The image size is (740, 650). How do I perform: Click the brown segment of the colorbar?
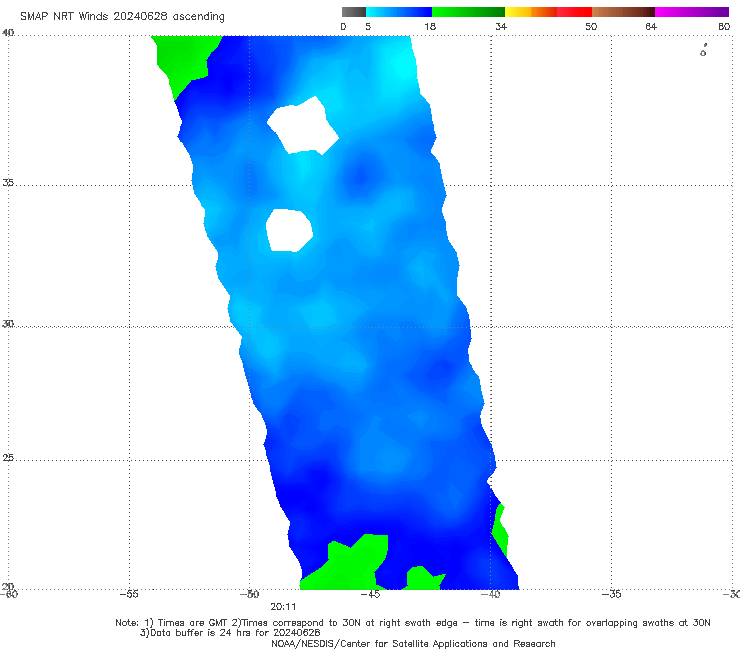[x=623, y=12]
